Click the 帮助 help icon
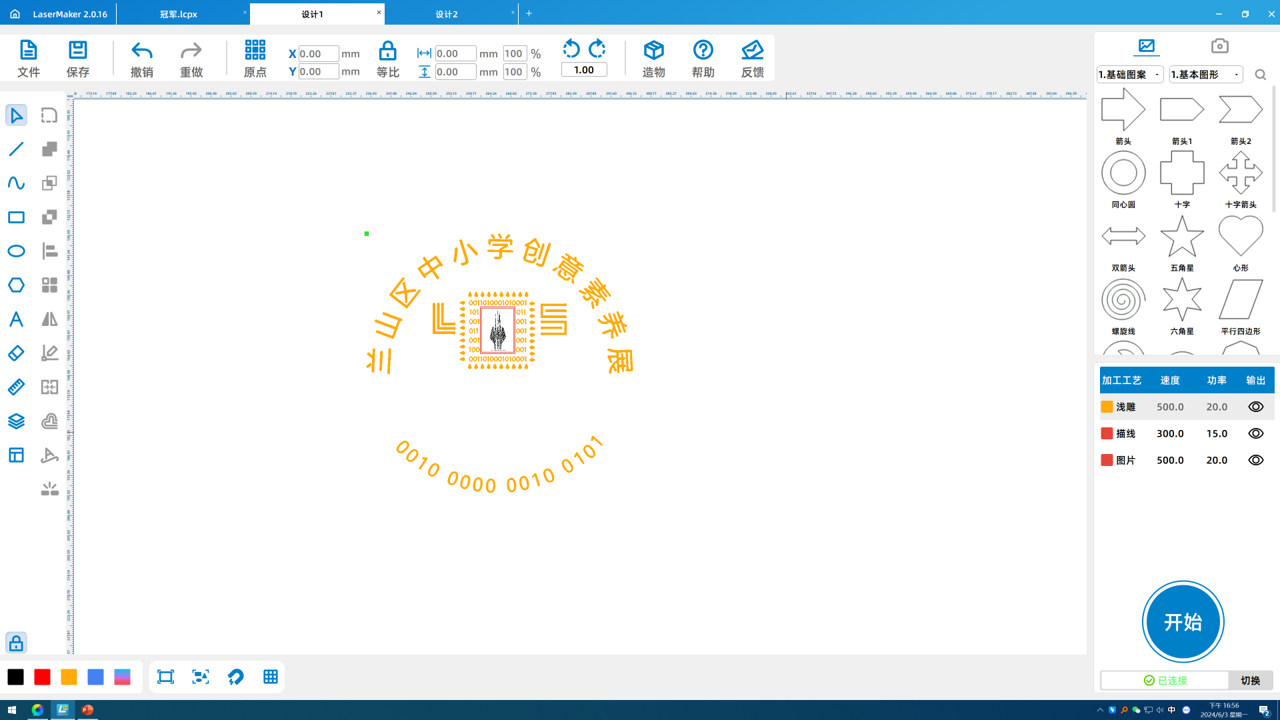The height and width of the screenshot is (720, 1280). tap(702, 57)
